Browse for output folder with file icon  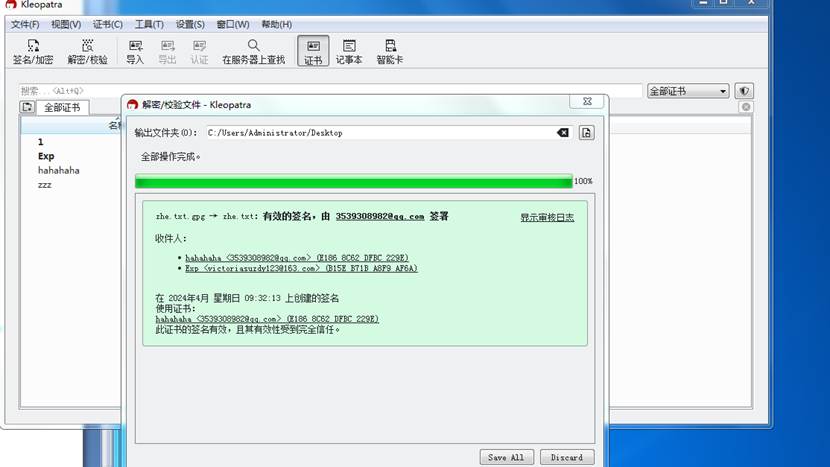[586, 132]
